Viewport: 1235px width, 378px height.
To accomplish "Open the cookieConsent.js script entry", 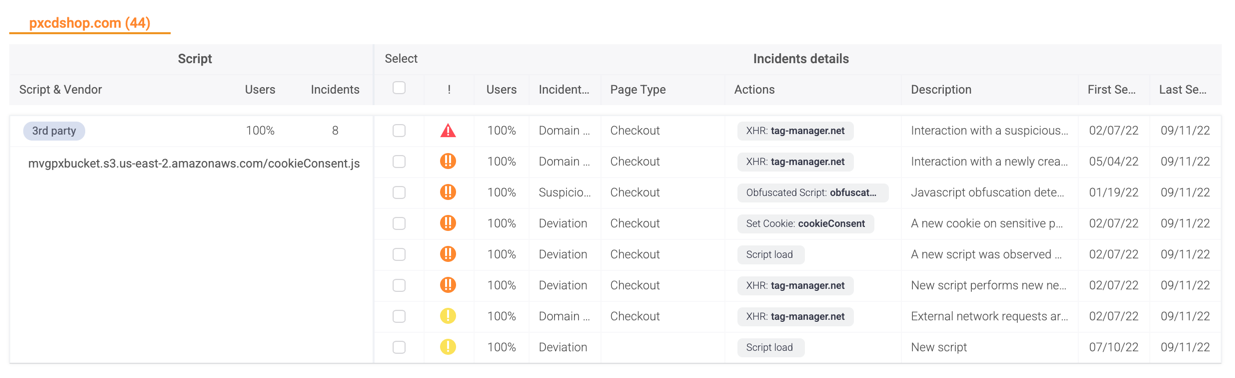I will tap(194, 163).
